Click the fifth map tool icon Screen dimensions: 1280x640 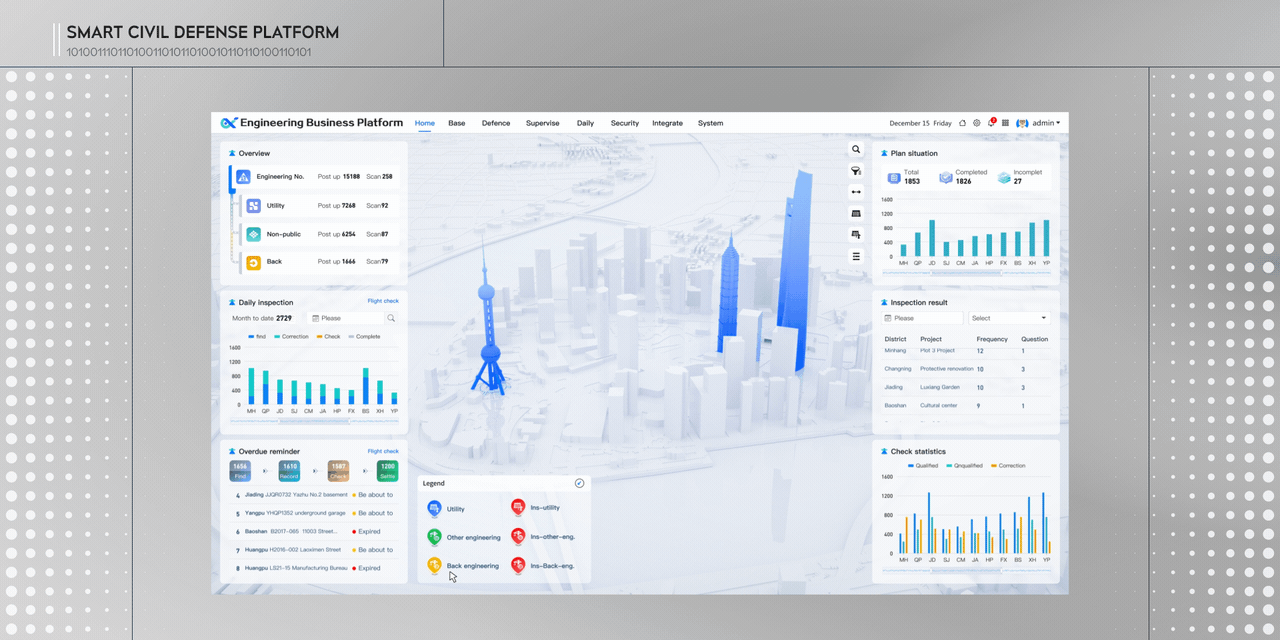(856, 234)
